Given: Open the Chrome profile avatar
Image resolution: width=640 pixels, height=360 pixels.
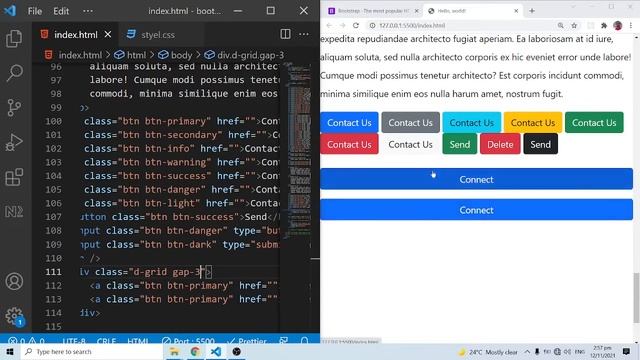Looking at the screenshot, I should coord(618,25).
